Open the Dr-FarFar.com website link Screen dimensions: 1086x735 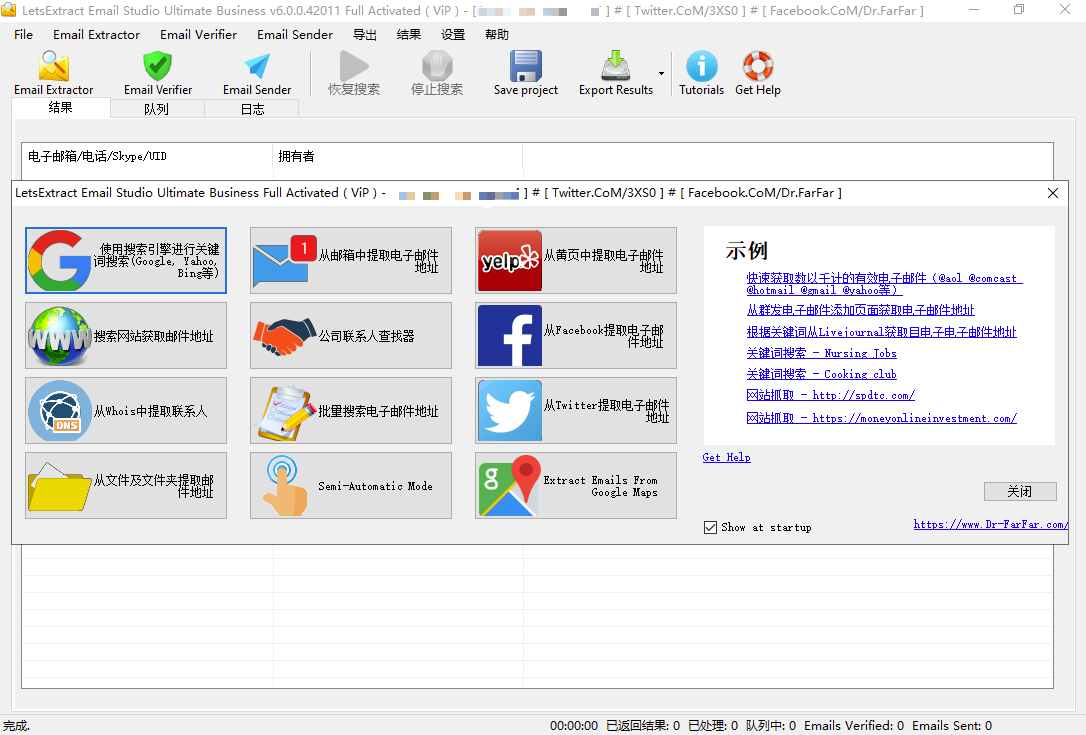[x=990, y=524]
